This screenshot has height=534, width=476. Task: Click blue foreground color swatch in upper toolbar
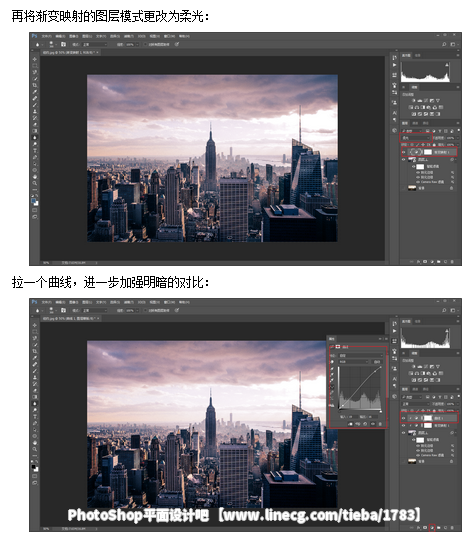[33, 201]
